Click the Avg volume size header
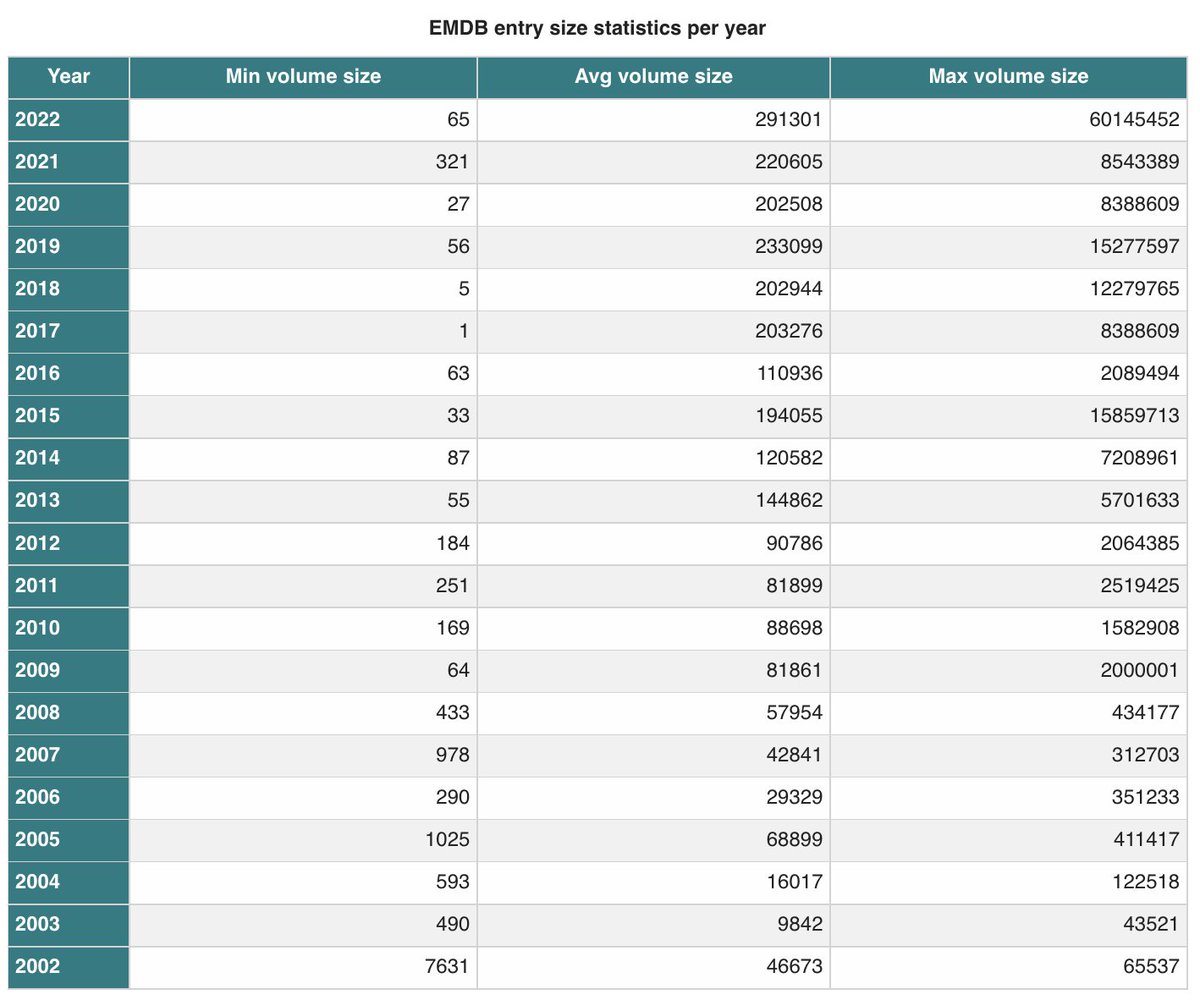 654,77
